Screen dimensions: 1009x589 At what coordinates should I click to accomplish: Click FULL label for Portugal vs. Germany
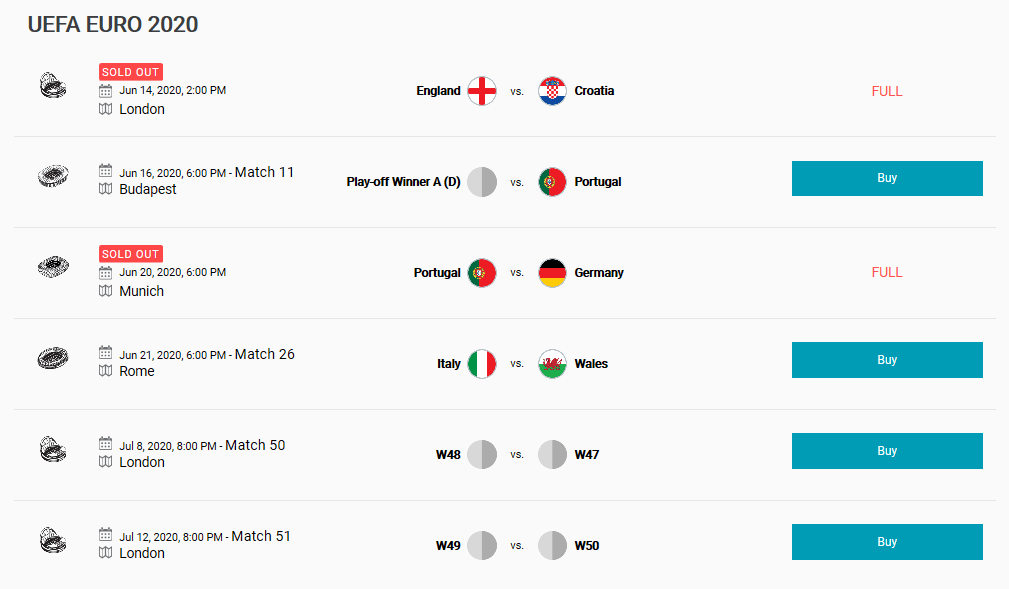point(887,272)
